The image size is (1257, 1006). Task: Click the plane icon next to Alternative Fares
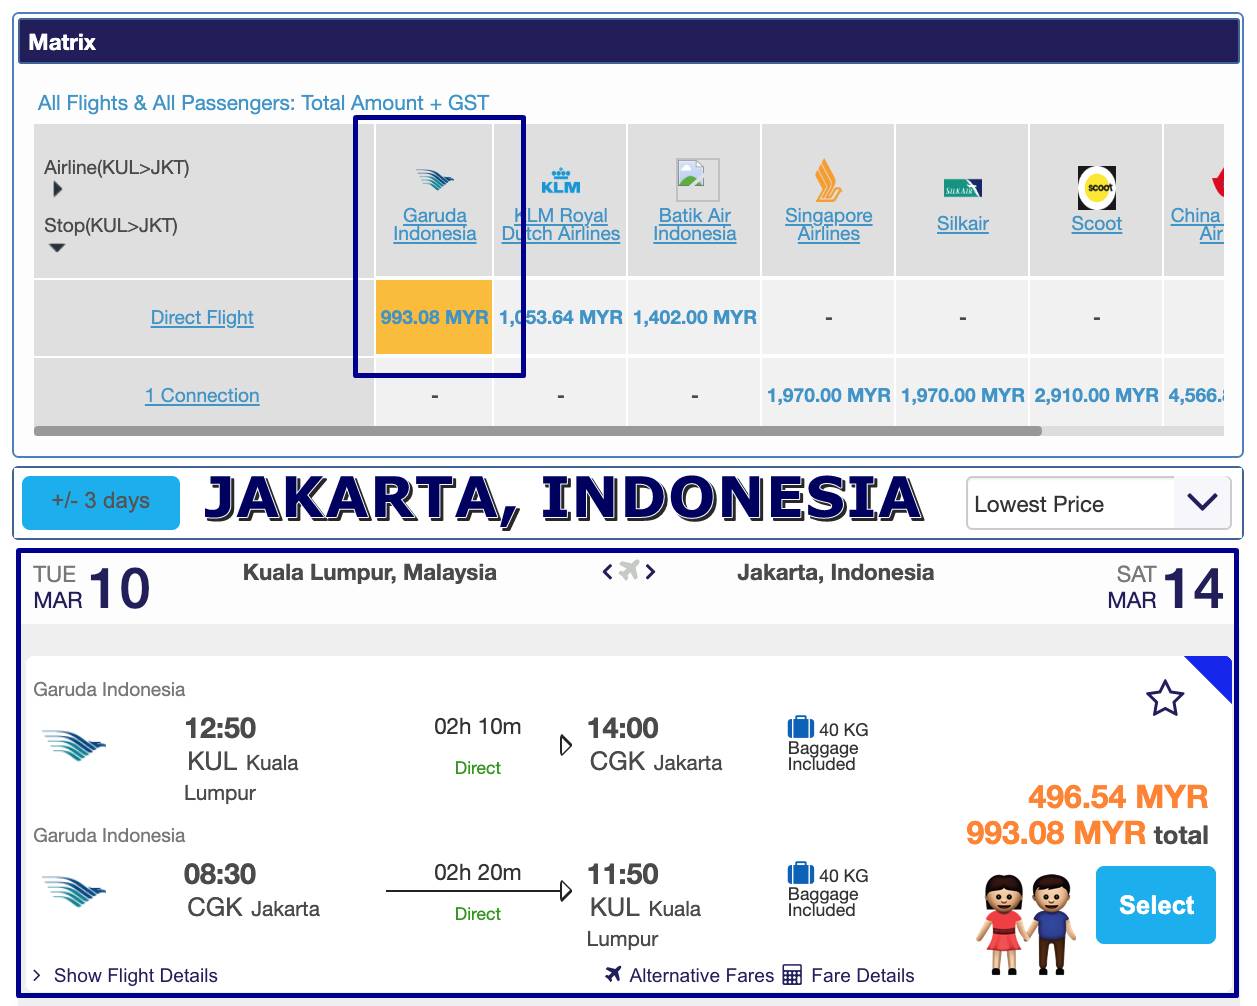(x=614, y=974)
